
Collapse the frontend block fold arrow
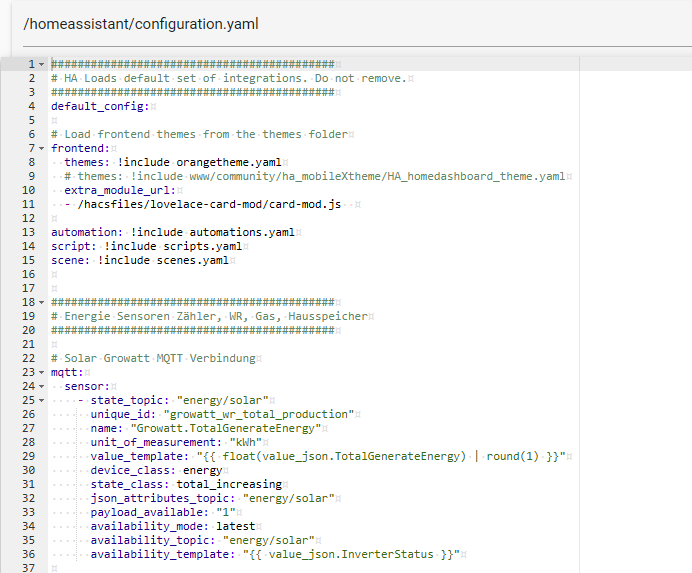click(41, 148)
